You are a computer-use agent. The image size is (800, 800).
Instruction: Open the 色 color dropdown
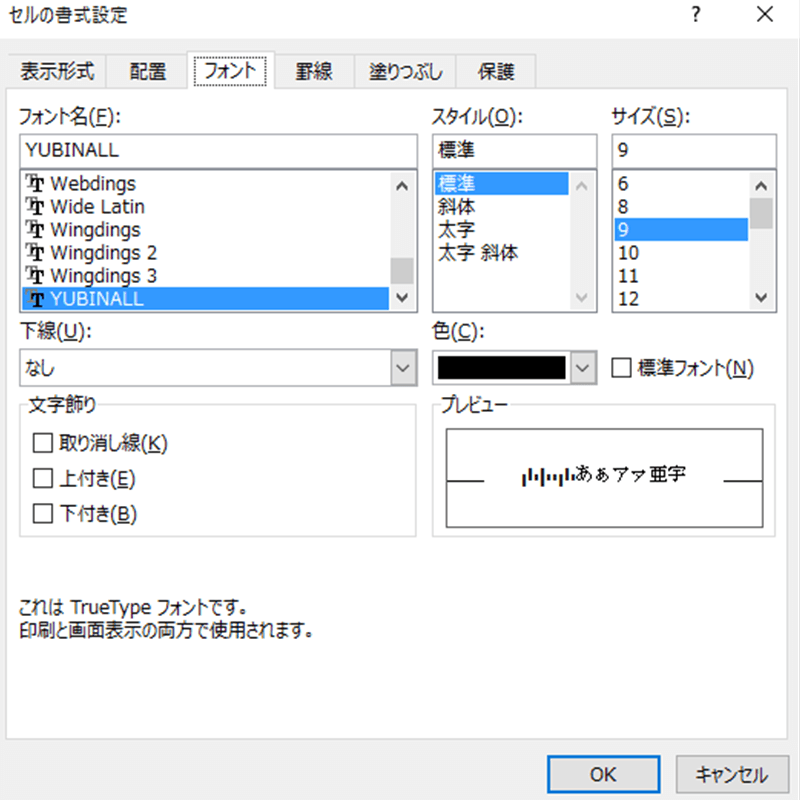click(583, 367)
